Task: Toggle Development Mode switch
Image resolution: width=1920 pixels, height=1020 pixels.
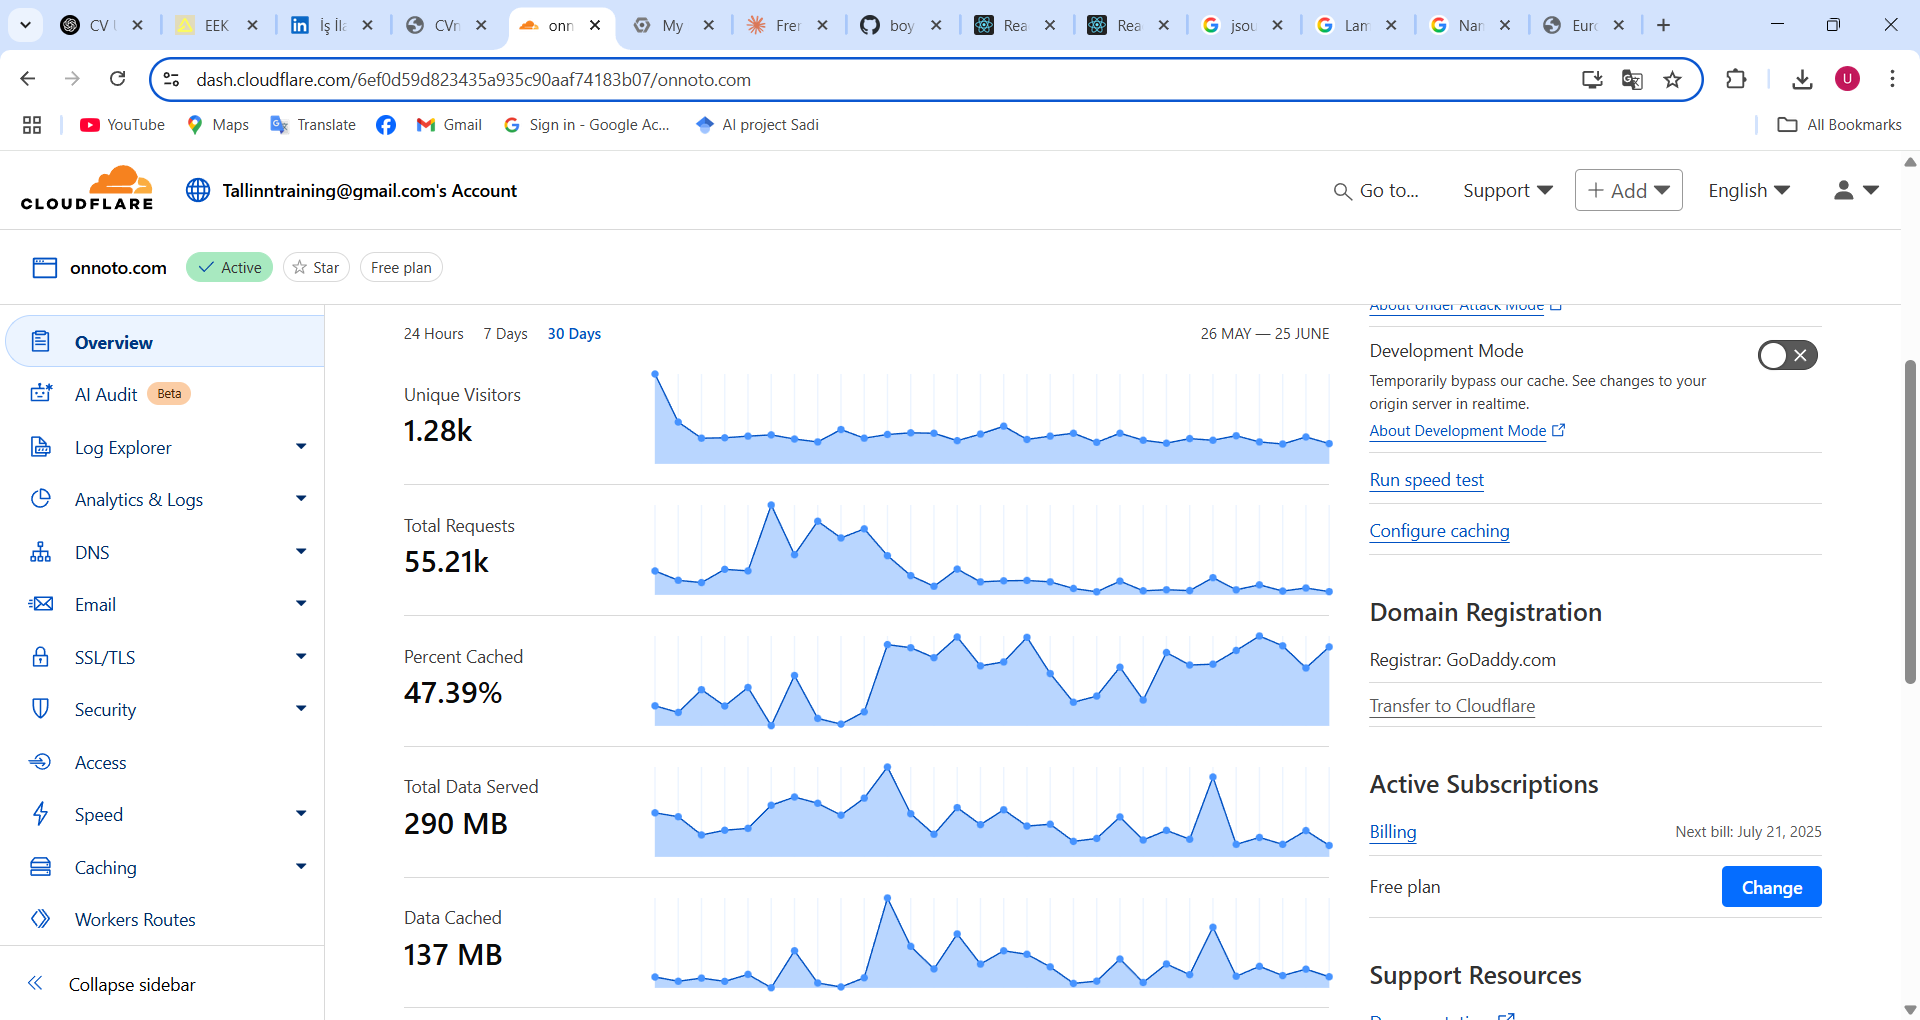Action: pyautogui.click(x=1787, y=355)
